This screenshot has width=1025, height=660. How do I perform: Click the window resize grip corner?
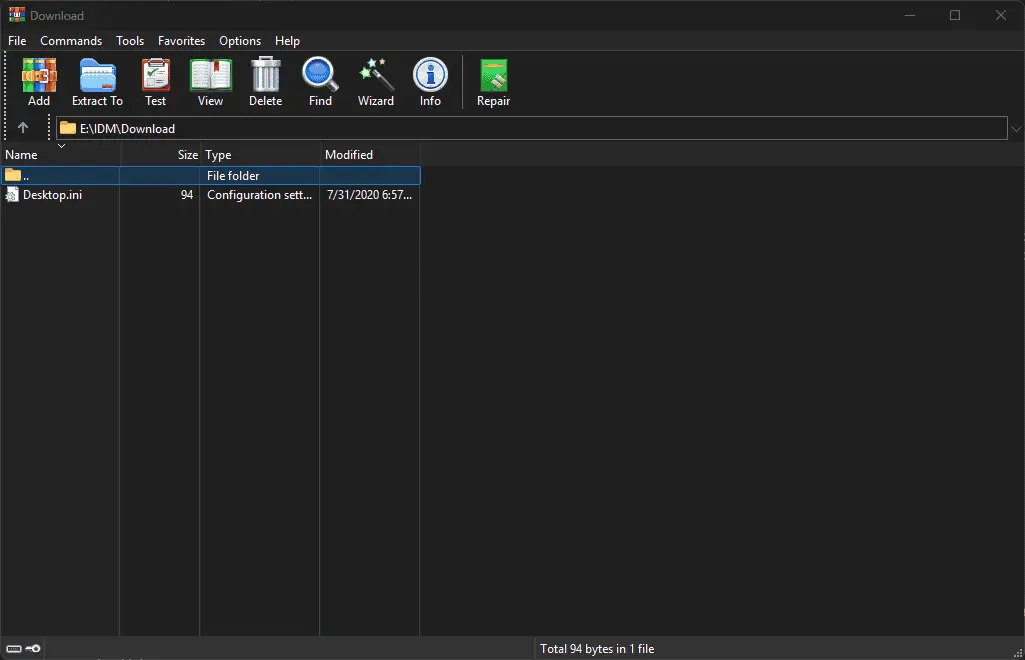(1018, 653)
